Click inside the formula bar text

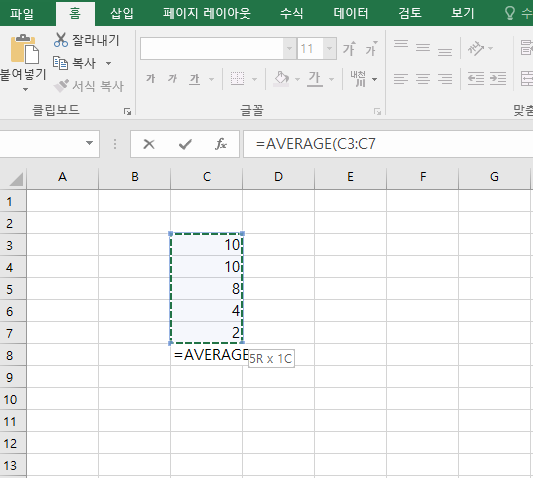[x=316, y=144]
